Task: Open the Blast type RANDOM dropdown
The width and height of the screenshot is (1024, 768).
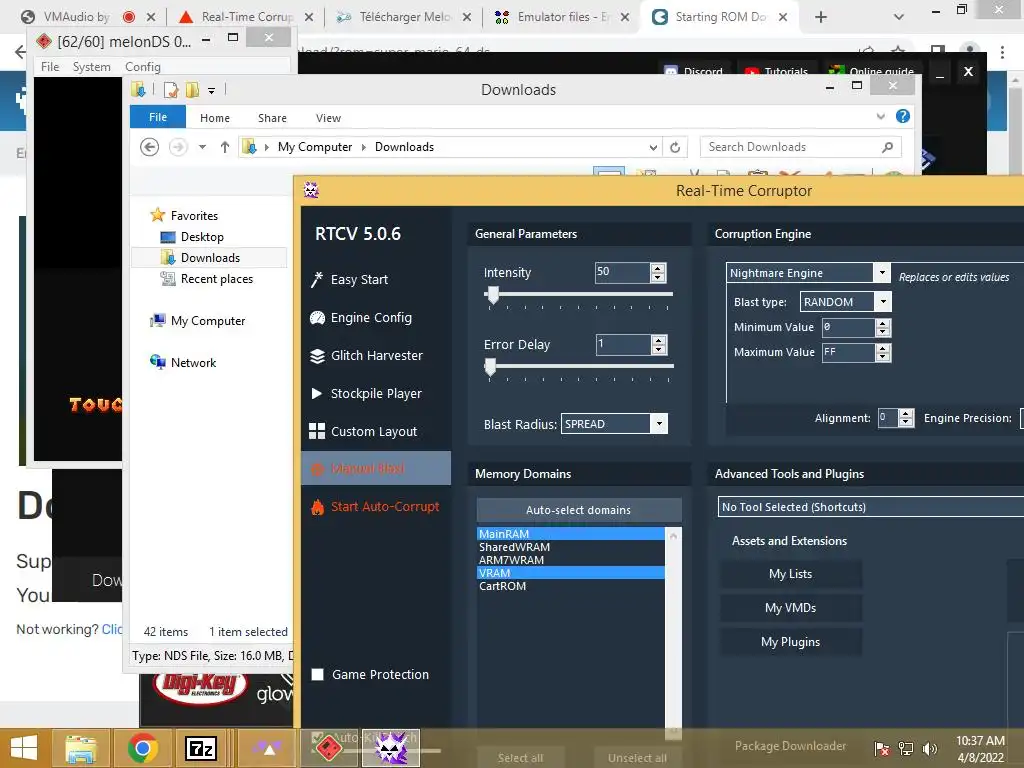Action: pos(883,302)
